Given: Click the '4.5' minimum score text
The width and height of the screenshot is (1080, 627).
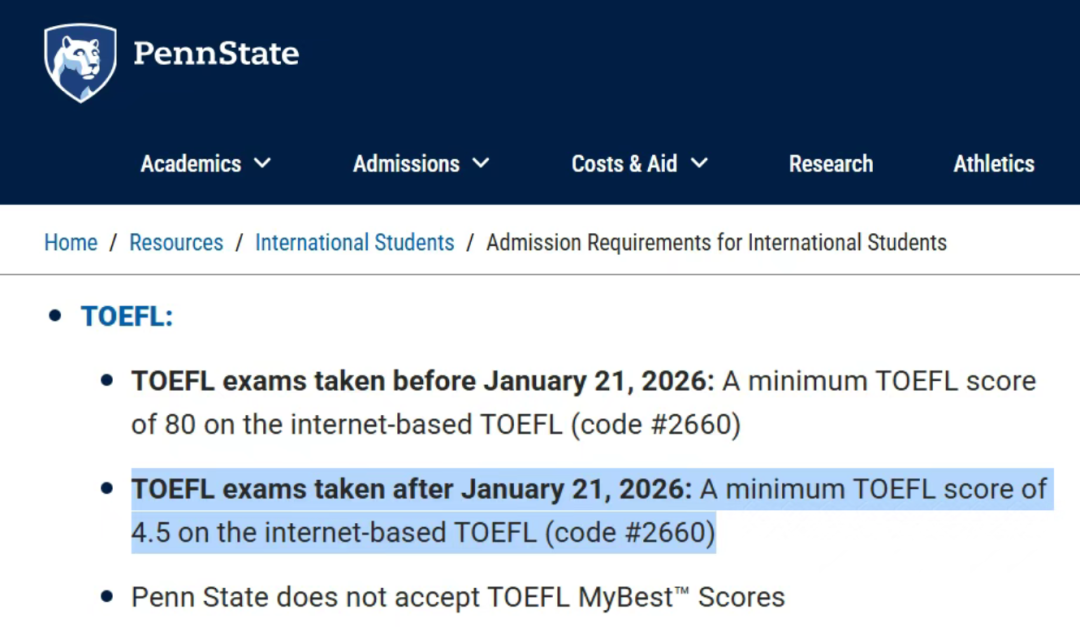Looking at the screenshot, I should tap(151, 533).
